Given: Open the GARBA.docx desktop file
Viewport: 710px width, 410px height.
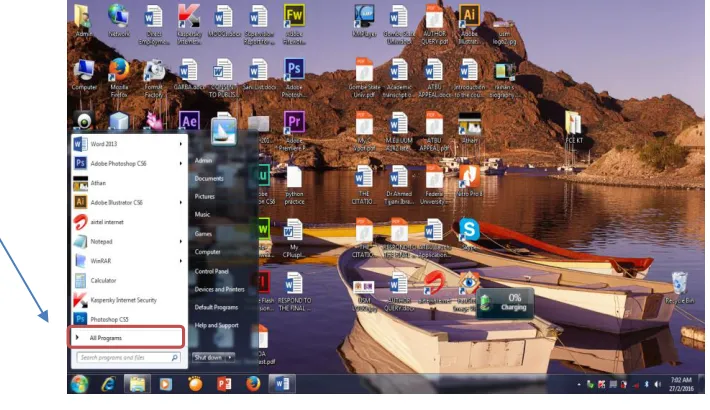Looking at the screenshot, I should [x=189, y=74].
